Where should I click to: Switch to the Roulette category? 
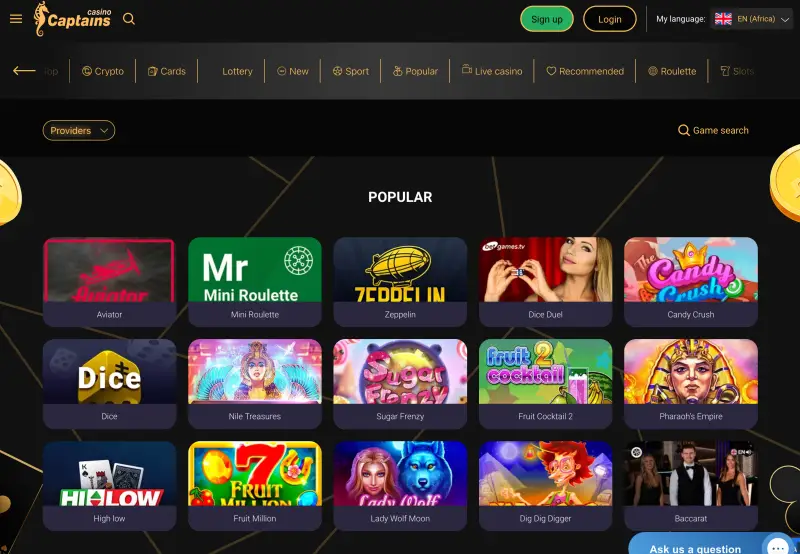pyautogui.click(x=672, y=71)
